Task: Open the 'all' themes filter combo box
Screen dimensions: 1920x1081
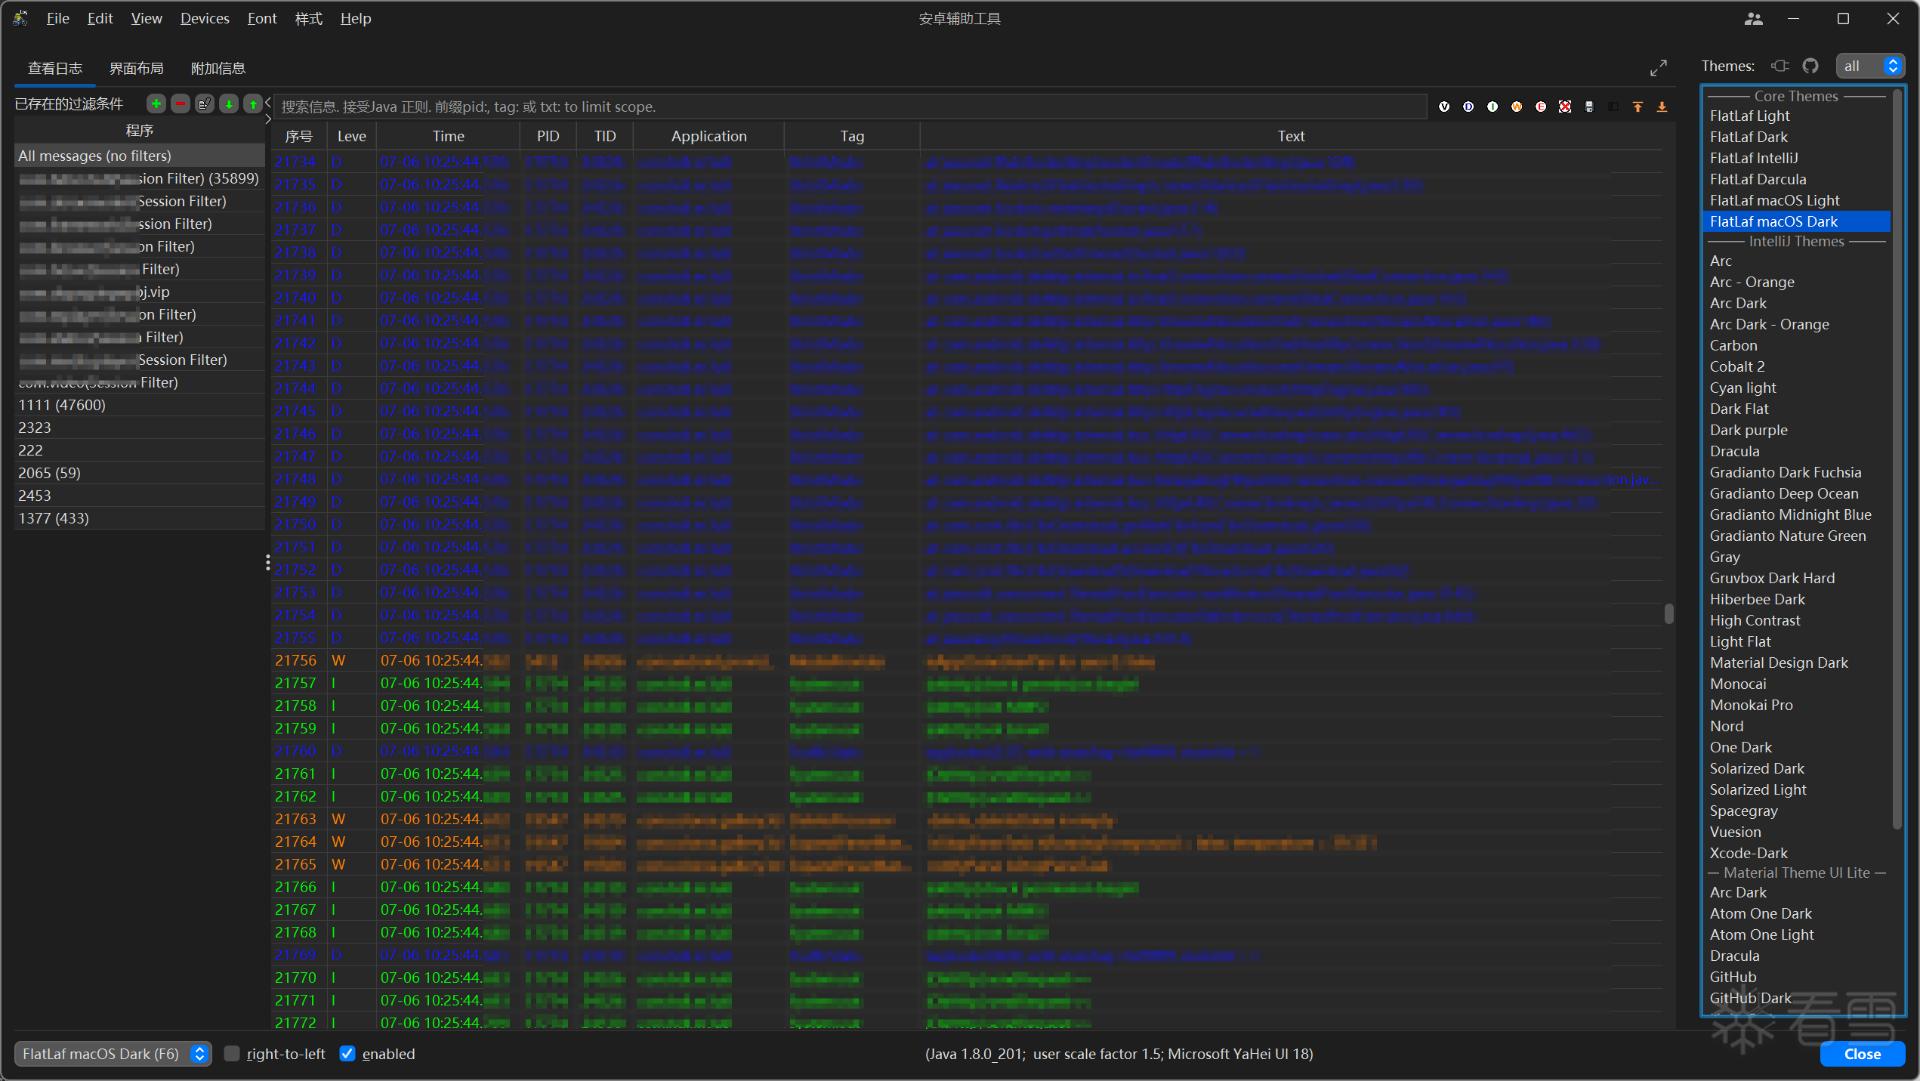Action: click(1869, 66)
